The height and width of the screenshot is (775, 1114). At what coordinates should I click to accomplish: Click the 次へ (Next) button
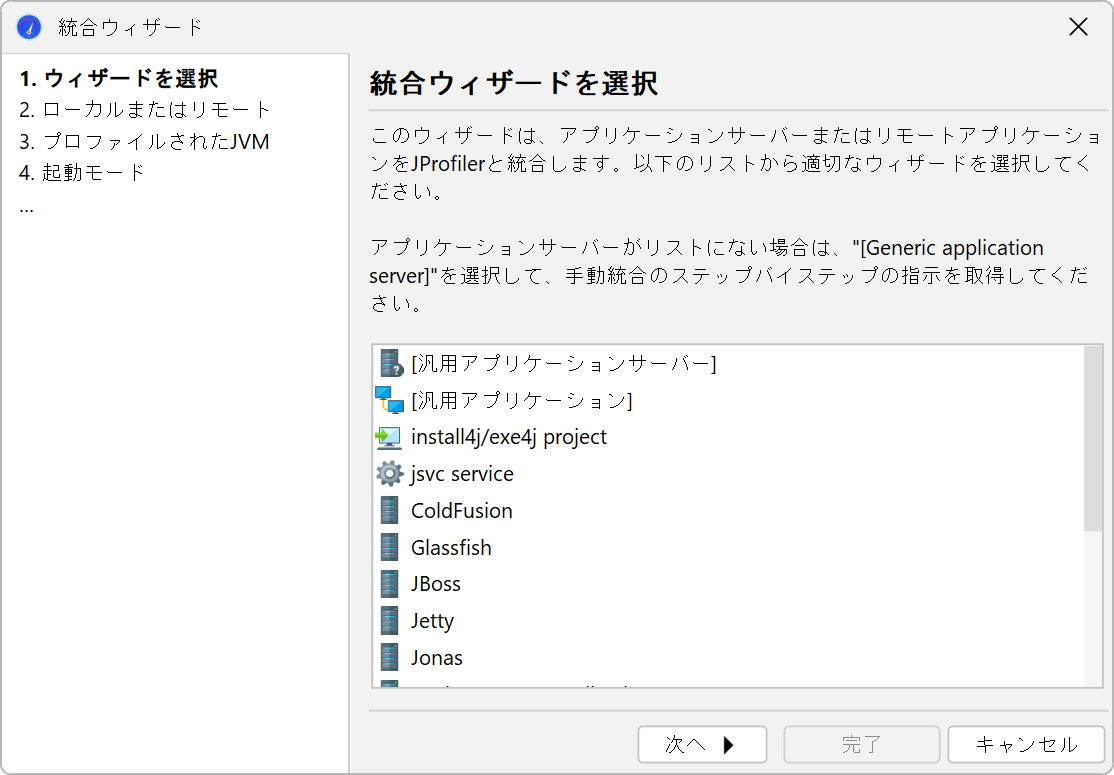(x=702, y=744)
